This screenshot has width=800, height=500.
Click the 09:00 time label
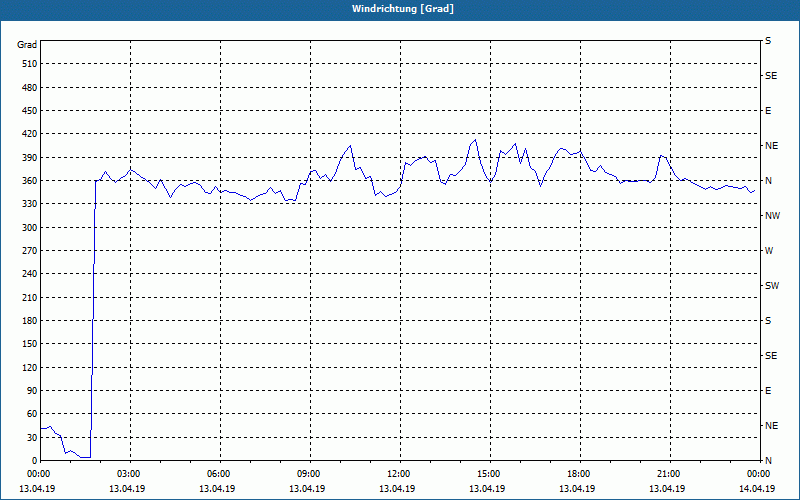pos(308,474)
